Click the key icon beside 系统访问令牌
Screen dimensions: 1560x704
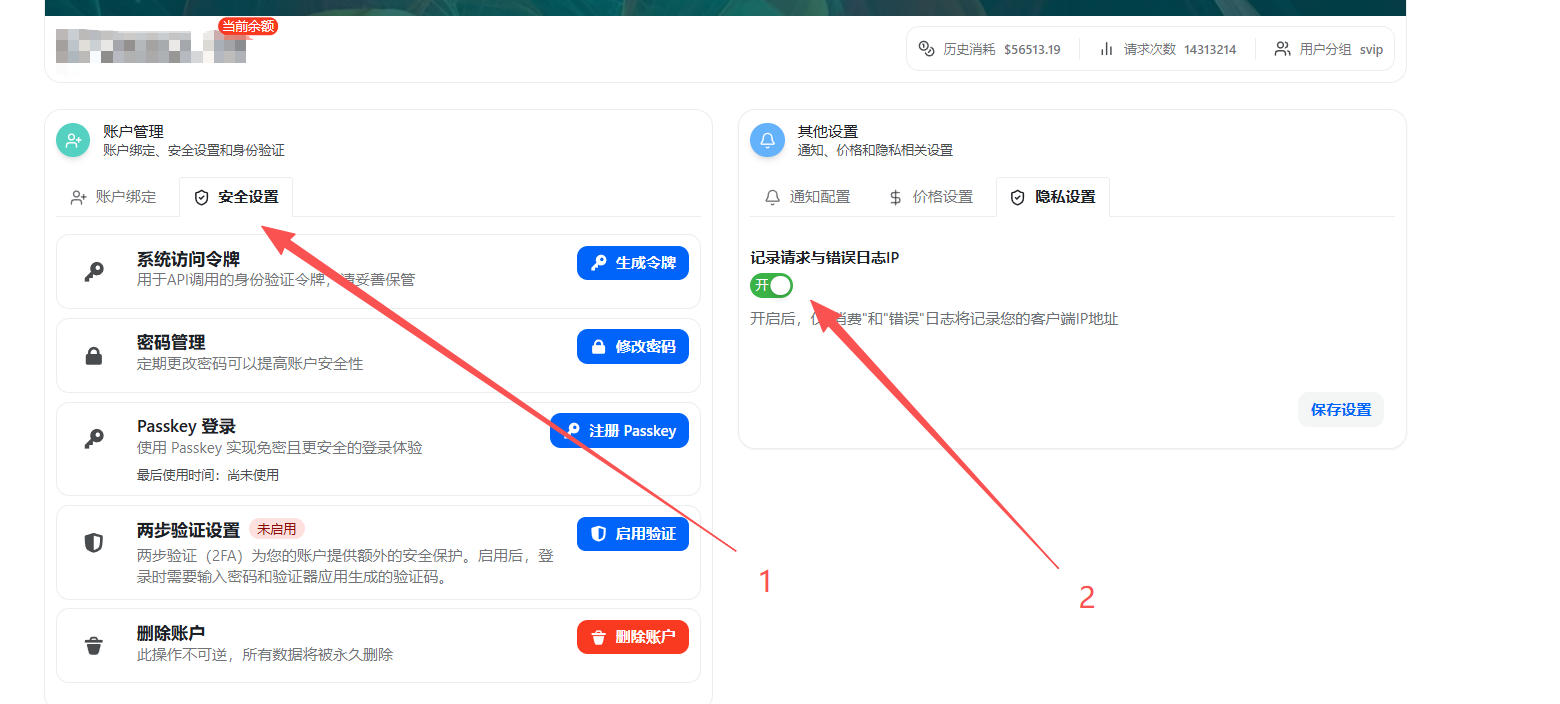[x=94, y=270]
